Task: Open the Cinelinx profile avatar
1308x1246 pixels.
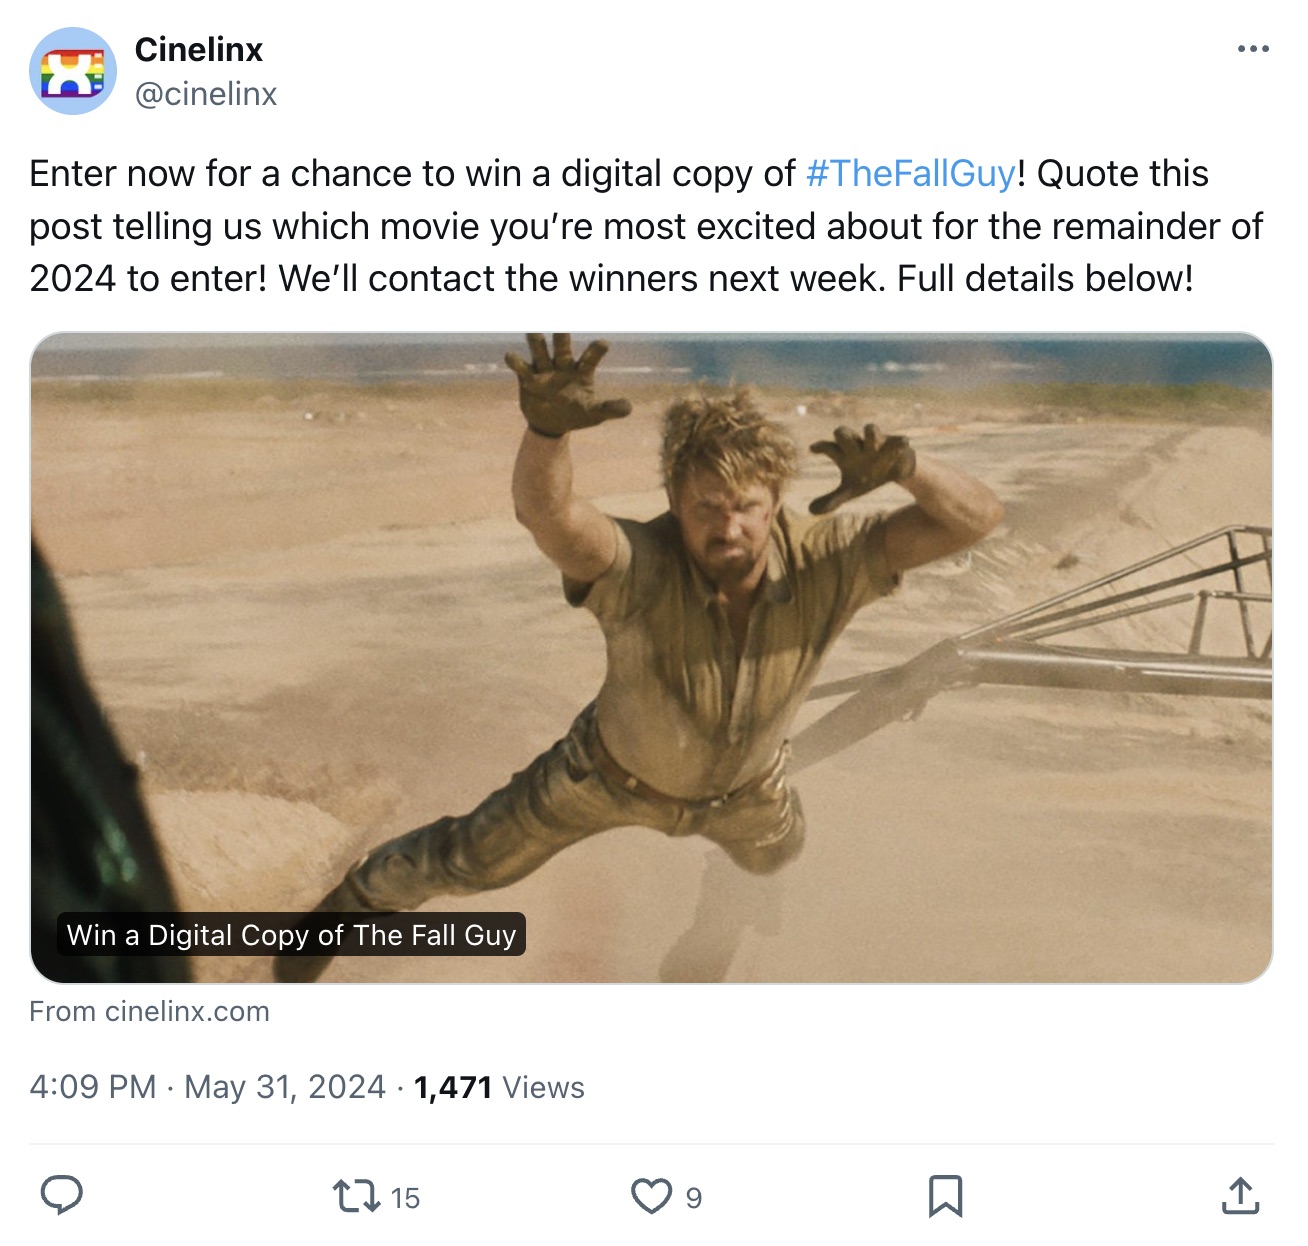Action: 72,71
